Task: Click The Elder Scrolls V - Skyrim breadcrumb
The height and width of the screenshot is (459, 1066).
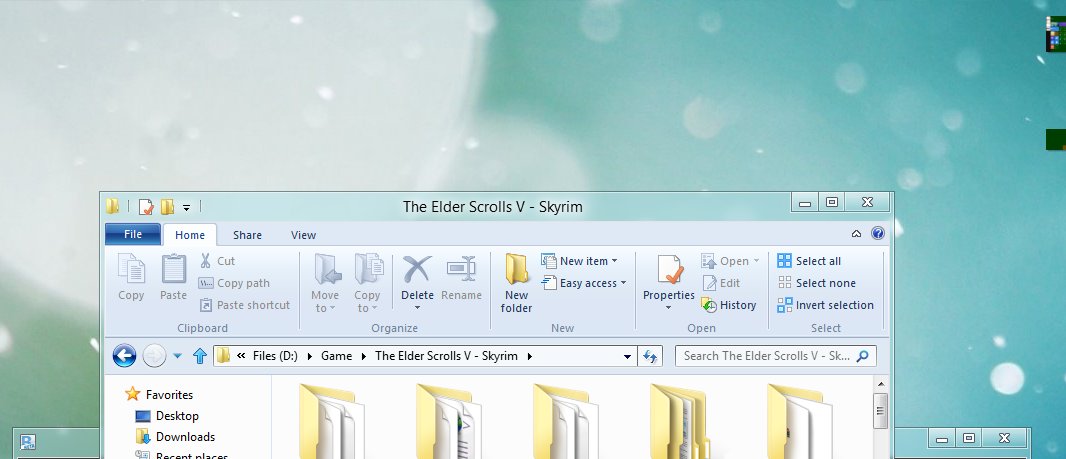Action: click(447, 356)
